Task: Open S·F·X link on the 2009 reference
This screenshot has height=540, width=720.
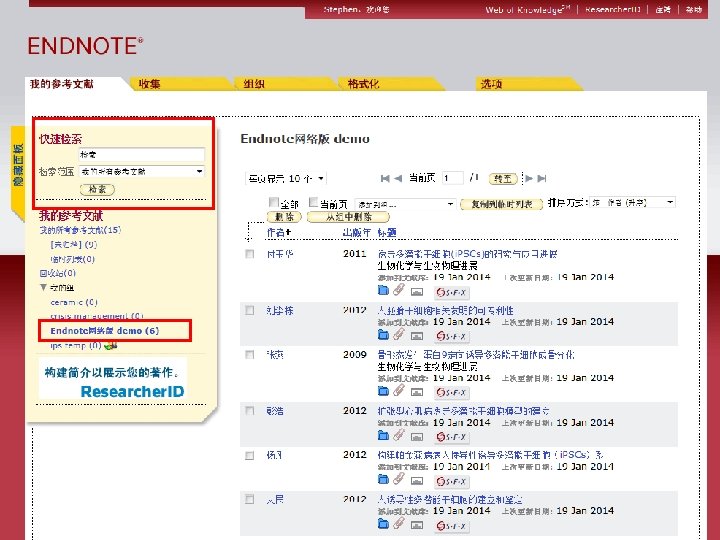Action: 452,393
